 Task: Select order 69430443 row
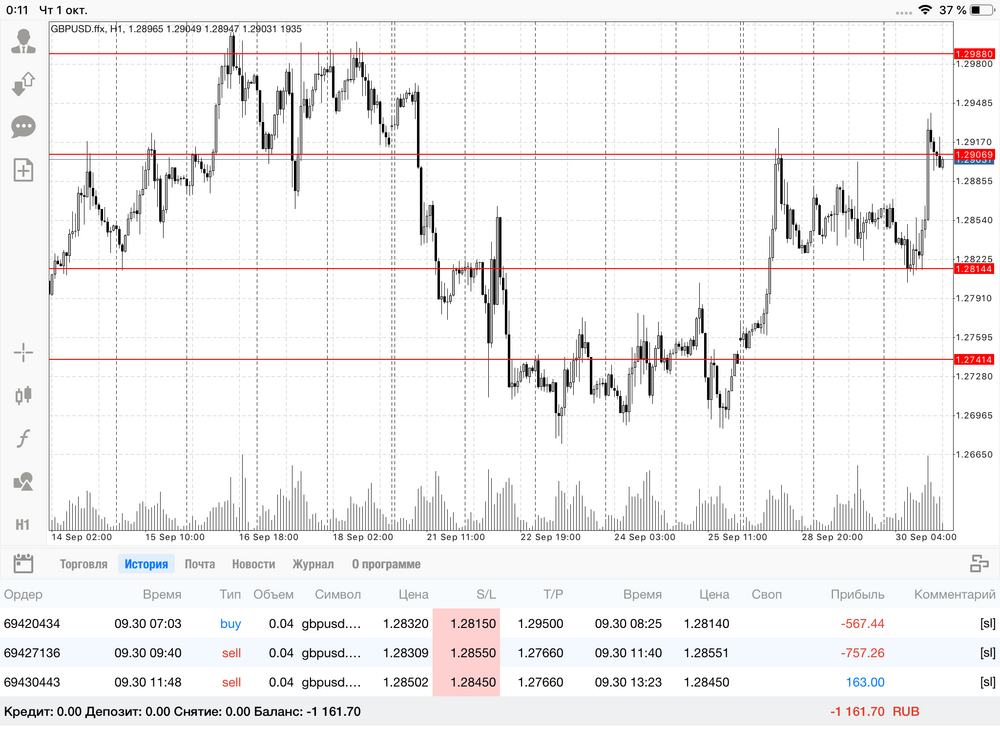pyautogui.click(x=500, y=682)
